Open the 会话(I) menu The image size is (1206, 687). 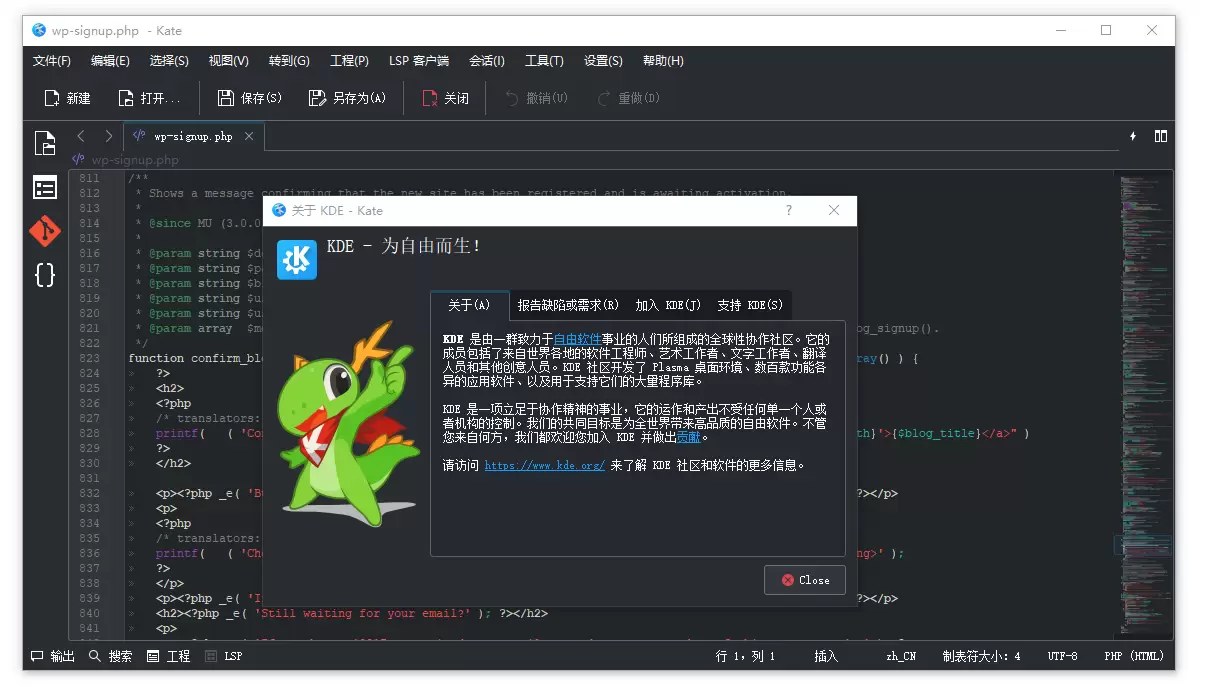tap(487, 61)
